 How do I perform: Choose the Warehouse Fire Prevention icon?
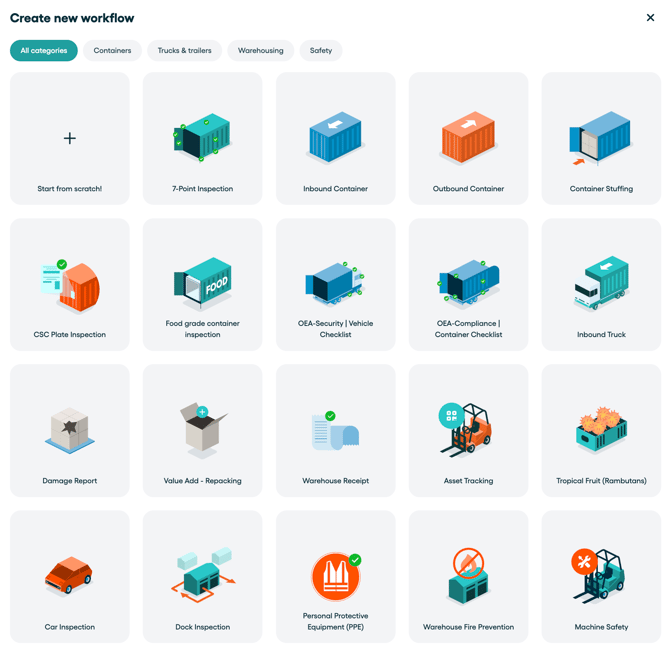tap(468, 577)
